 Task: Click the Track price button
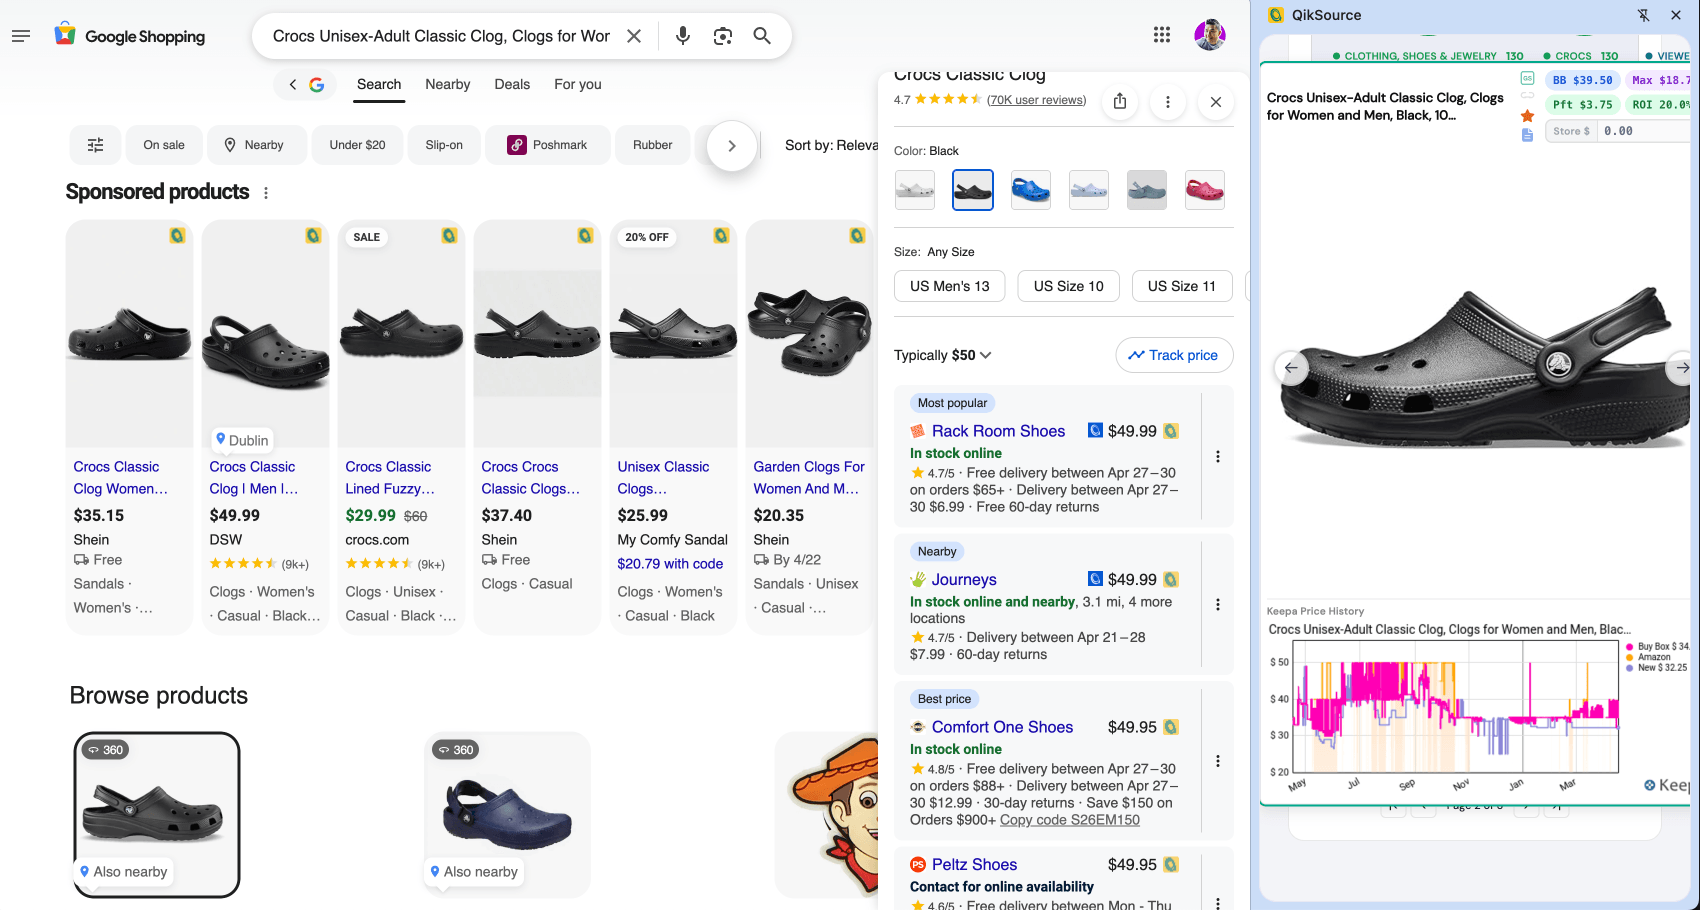pyautogui.click(x=1174, y=355)
